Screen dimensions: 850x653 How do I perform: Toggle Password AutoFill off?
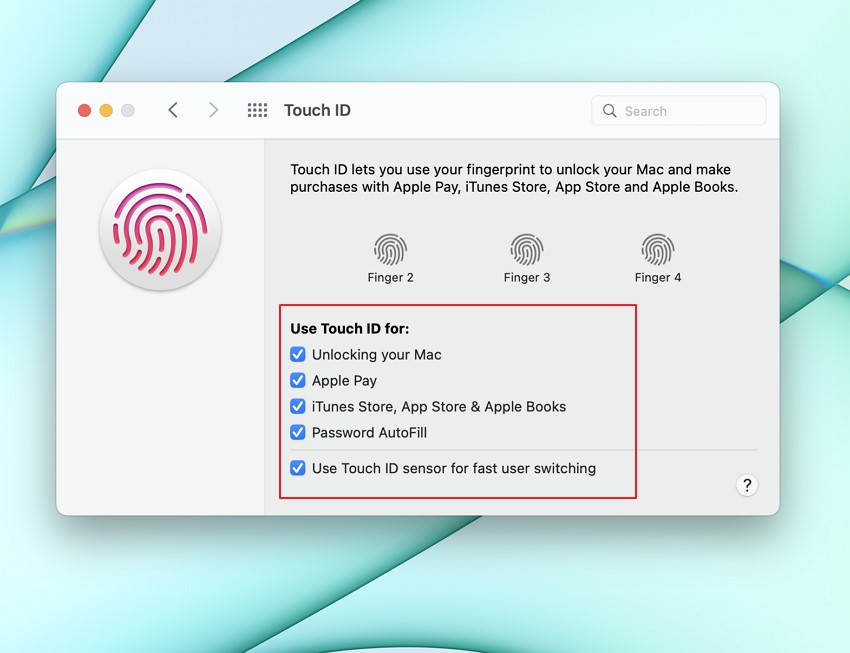click(298, 432)
